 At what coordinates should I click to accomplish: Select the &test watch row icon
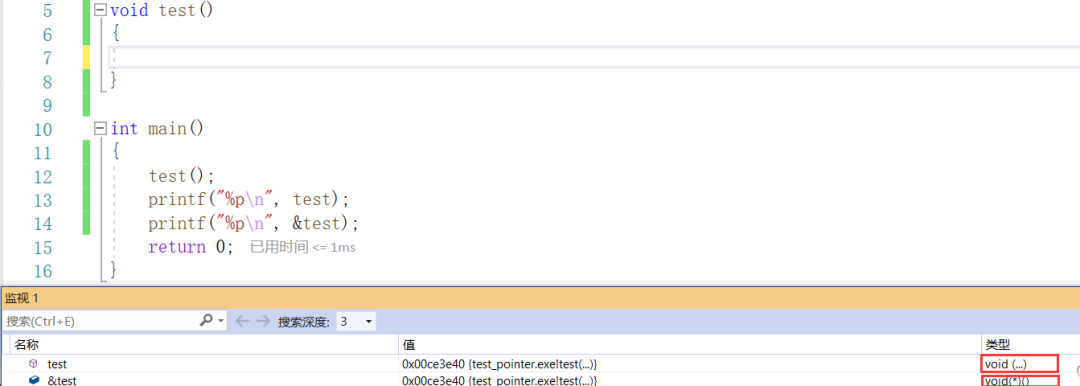click(x=34, y=380)
